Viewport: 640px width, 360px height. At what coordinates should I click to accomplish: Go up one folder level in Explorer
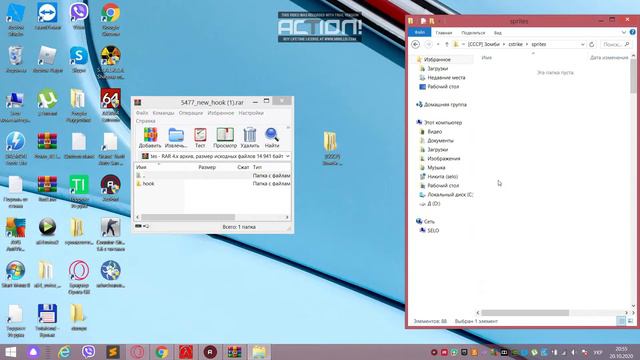click(x=447, y=44)
